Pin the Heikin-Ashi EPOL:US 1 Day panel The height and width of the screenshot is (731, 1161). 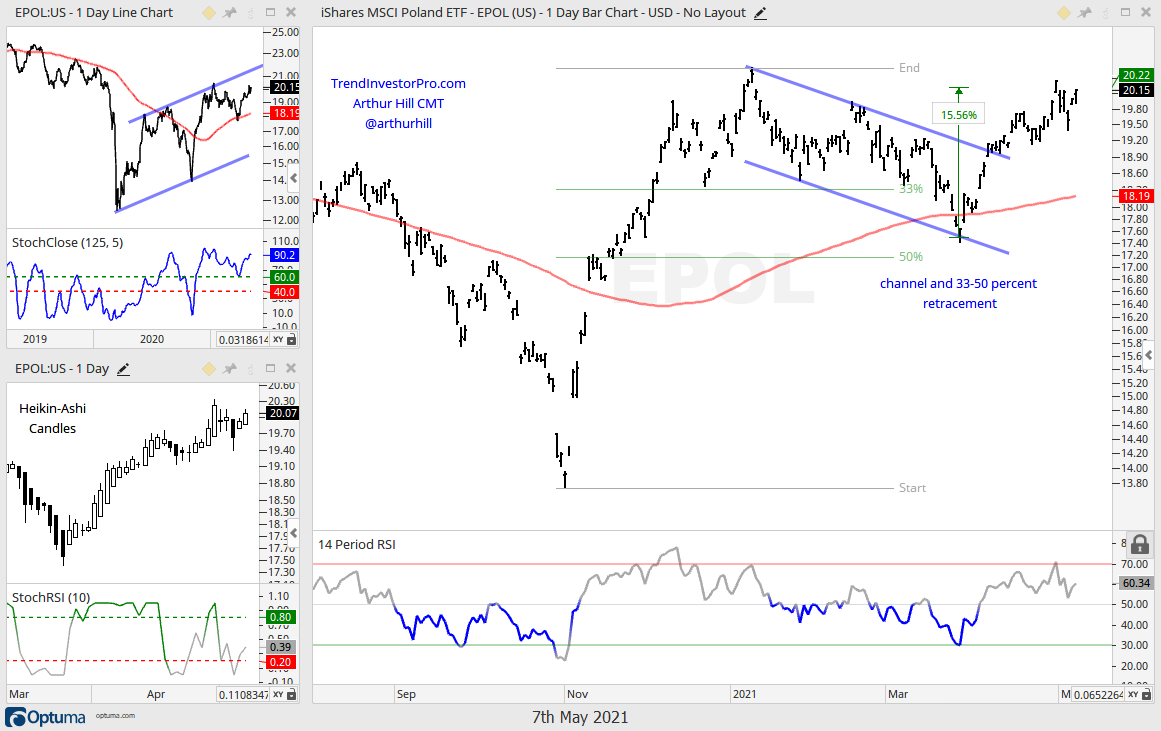click(230, 368)
